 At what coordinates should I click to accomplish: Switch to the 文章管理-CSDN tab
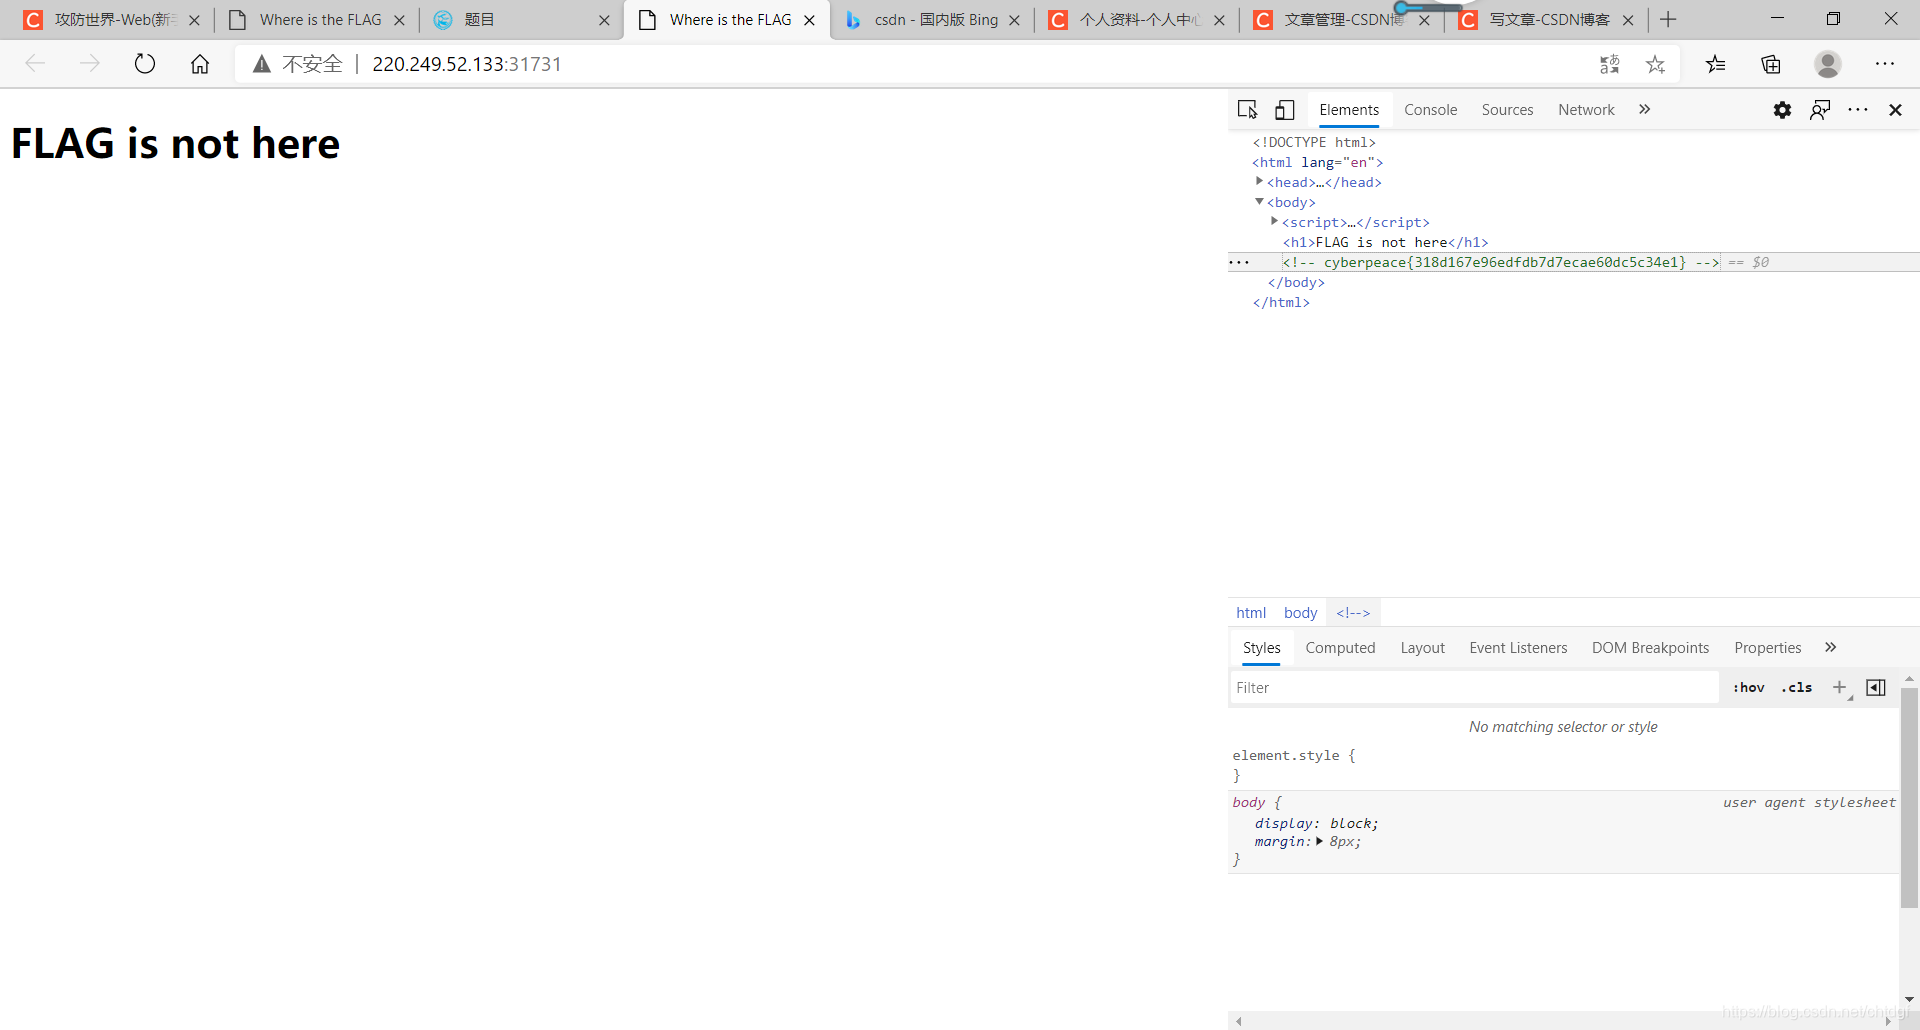pos(1341,20)
